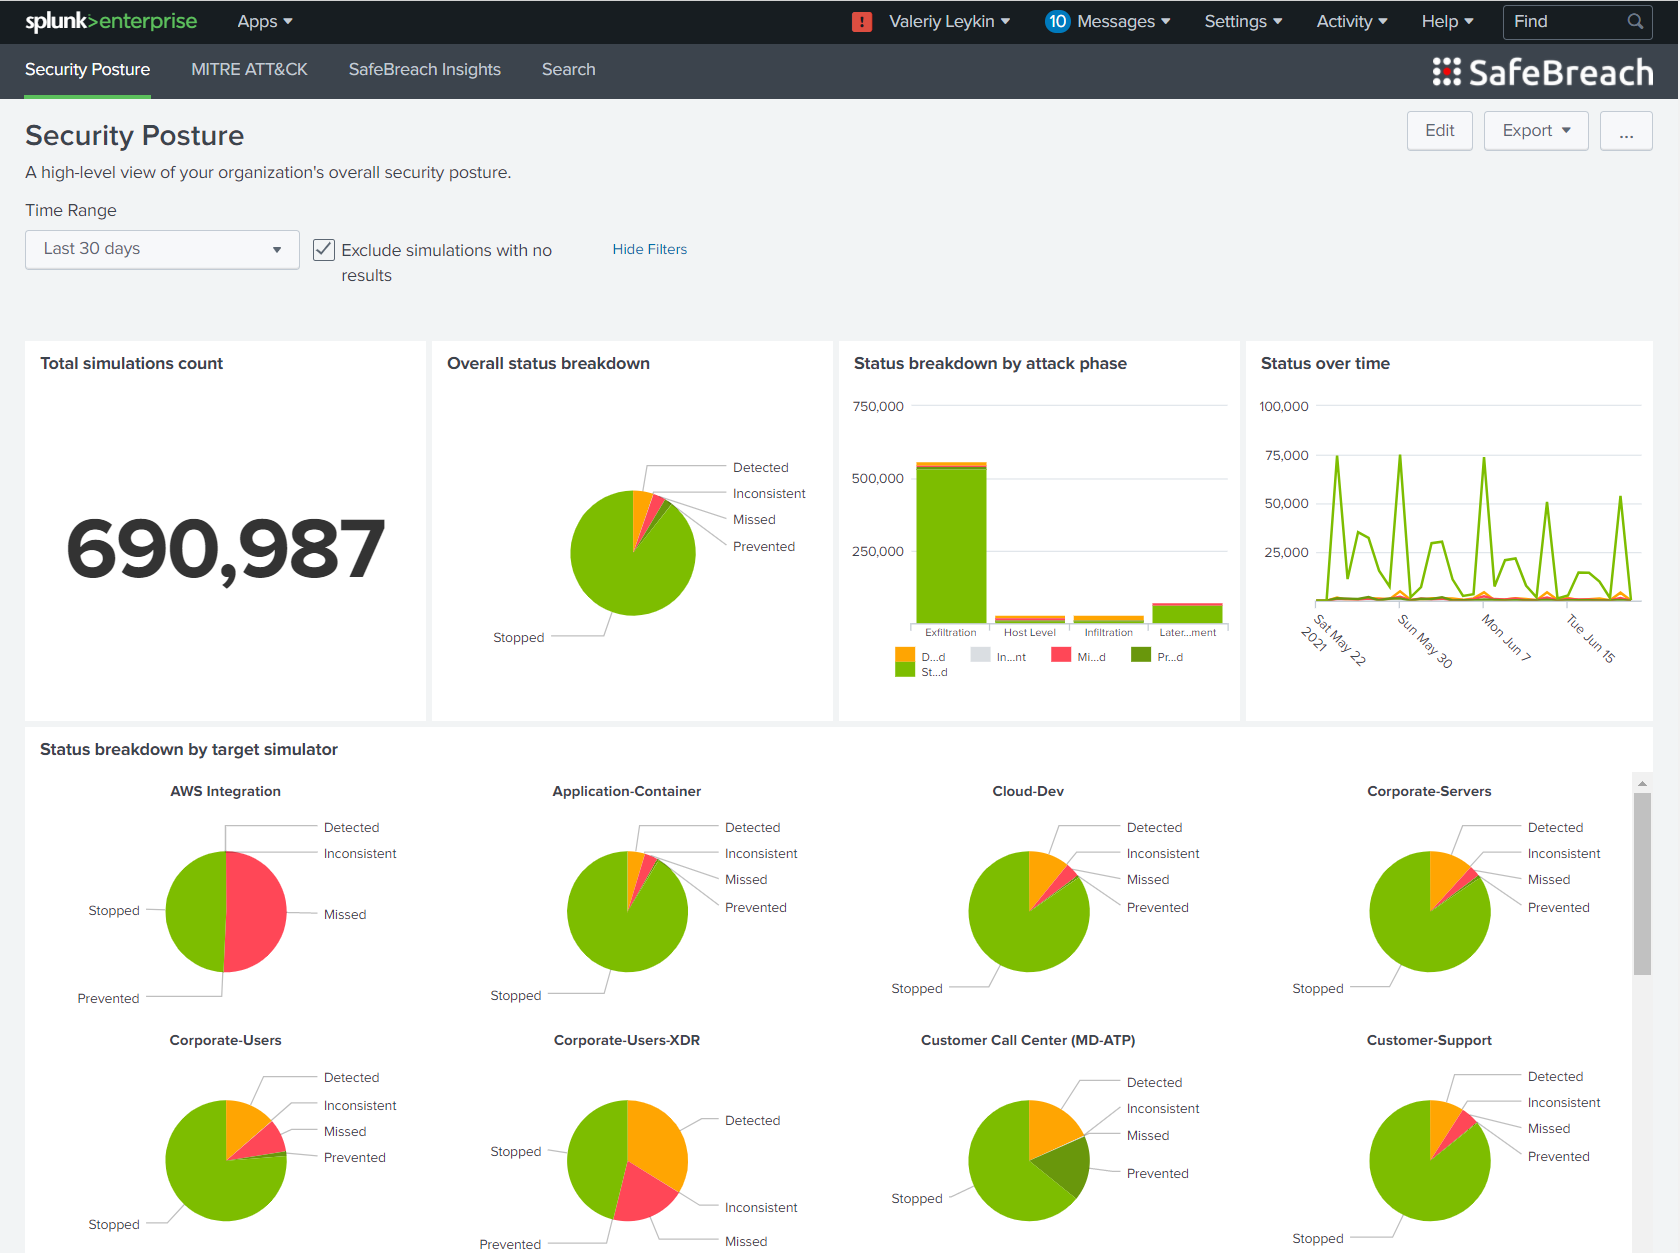This screenshot has height=1253, width=1680.
Task: Click the search magnifier icon in Find box
Action: point(1635,21)
